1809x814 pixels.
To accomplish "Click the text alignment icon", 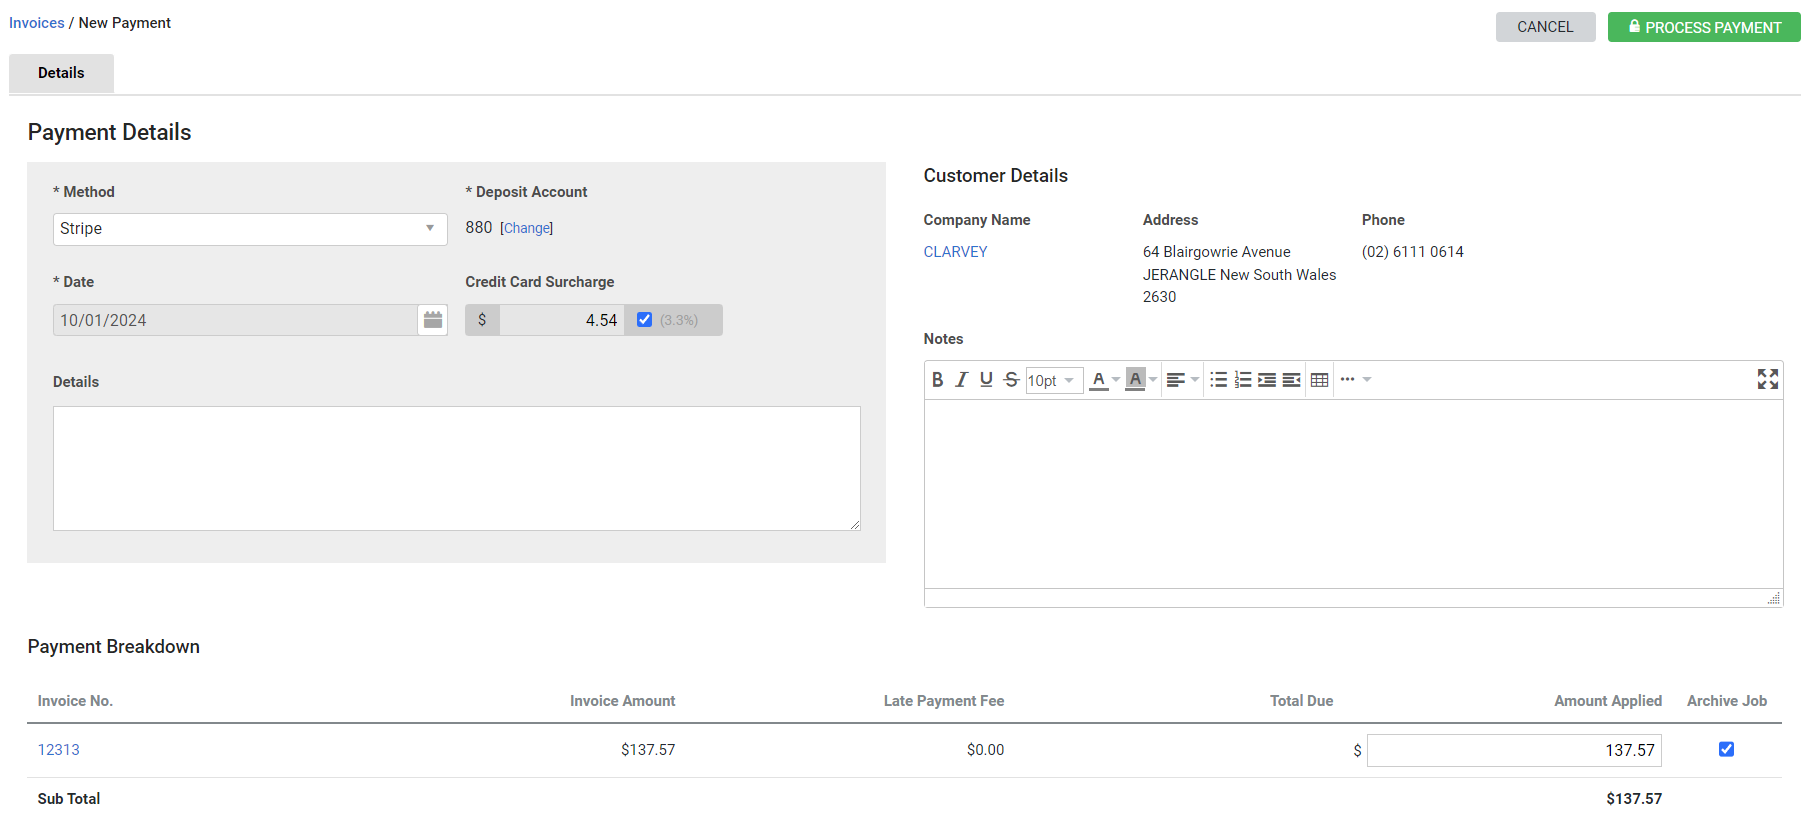I will pos(1176,380).
